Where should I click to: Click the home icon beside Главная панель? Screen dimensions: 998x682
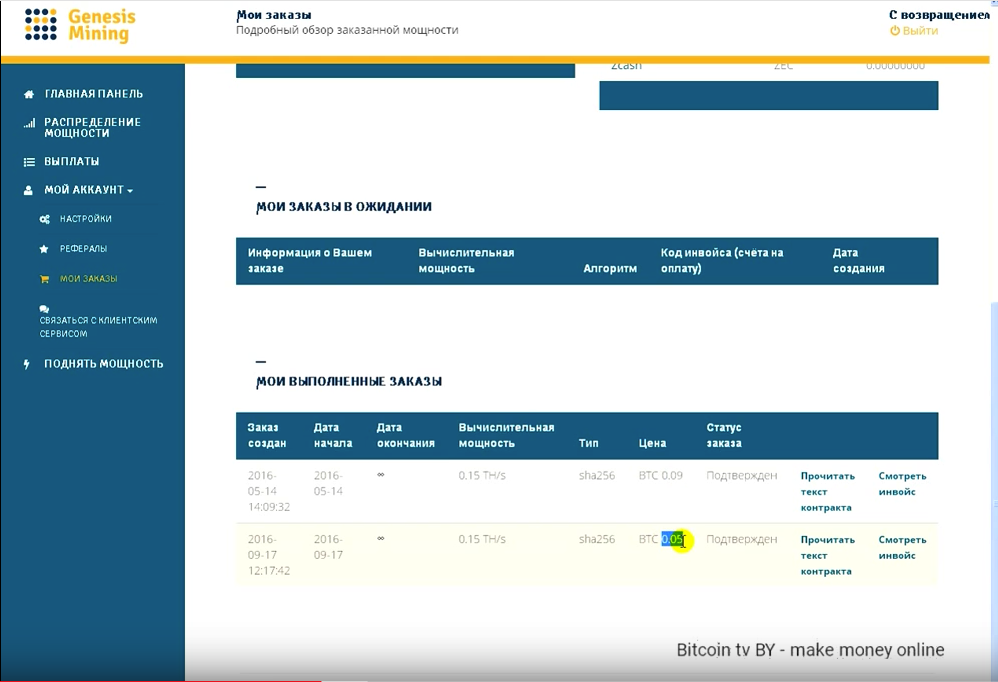tap(29, 94)
